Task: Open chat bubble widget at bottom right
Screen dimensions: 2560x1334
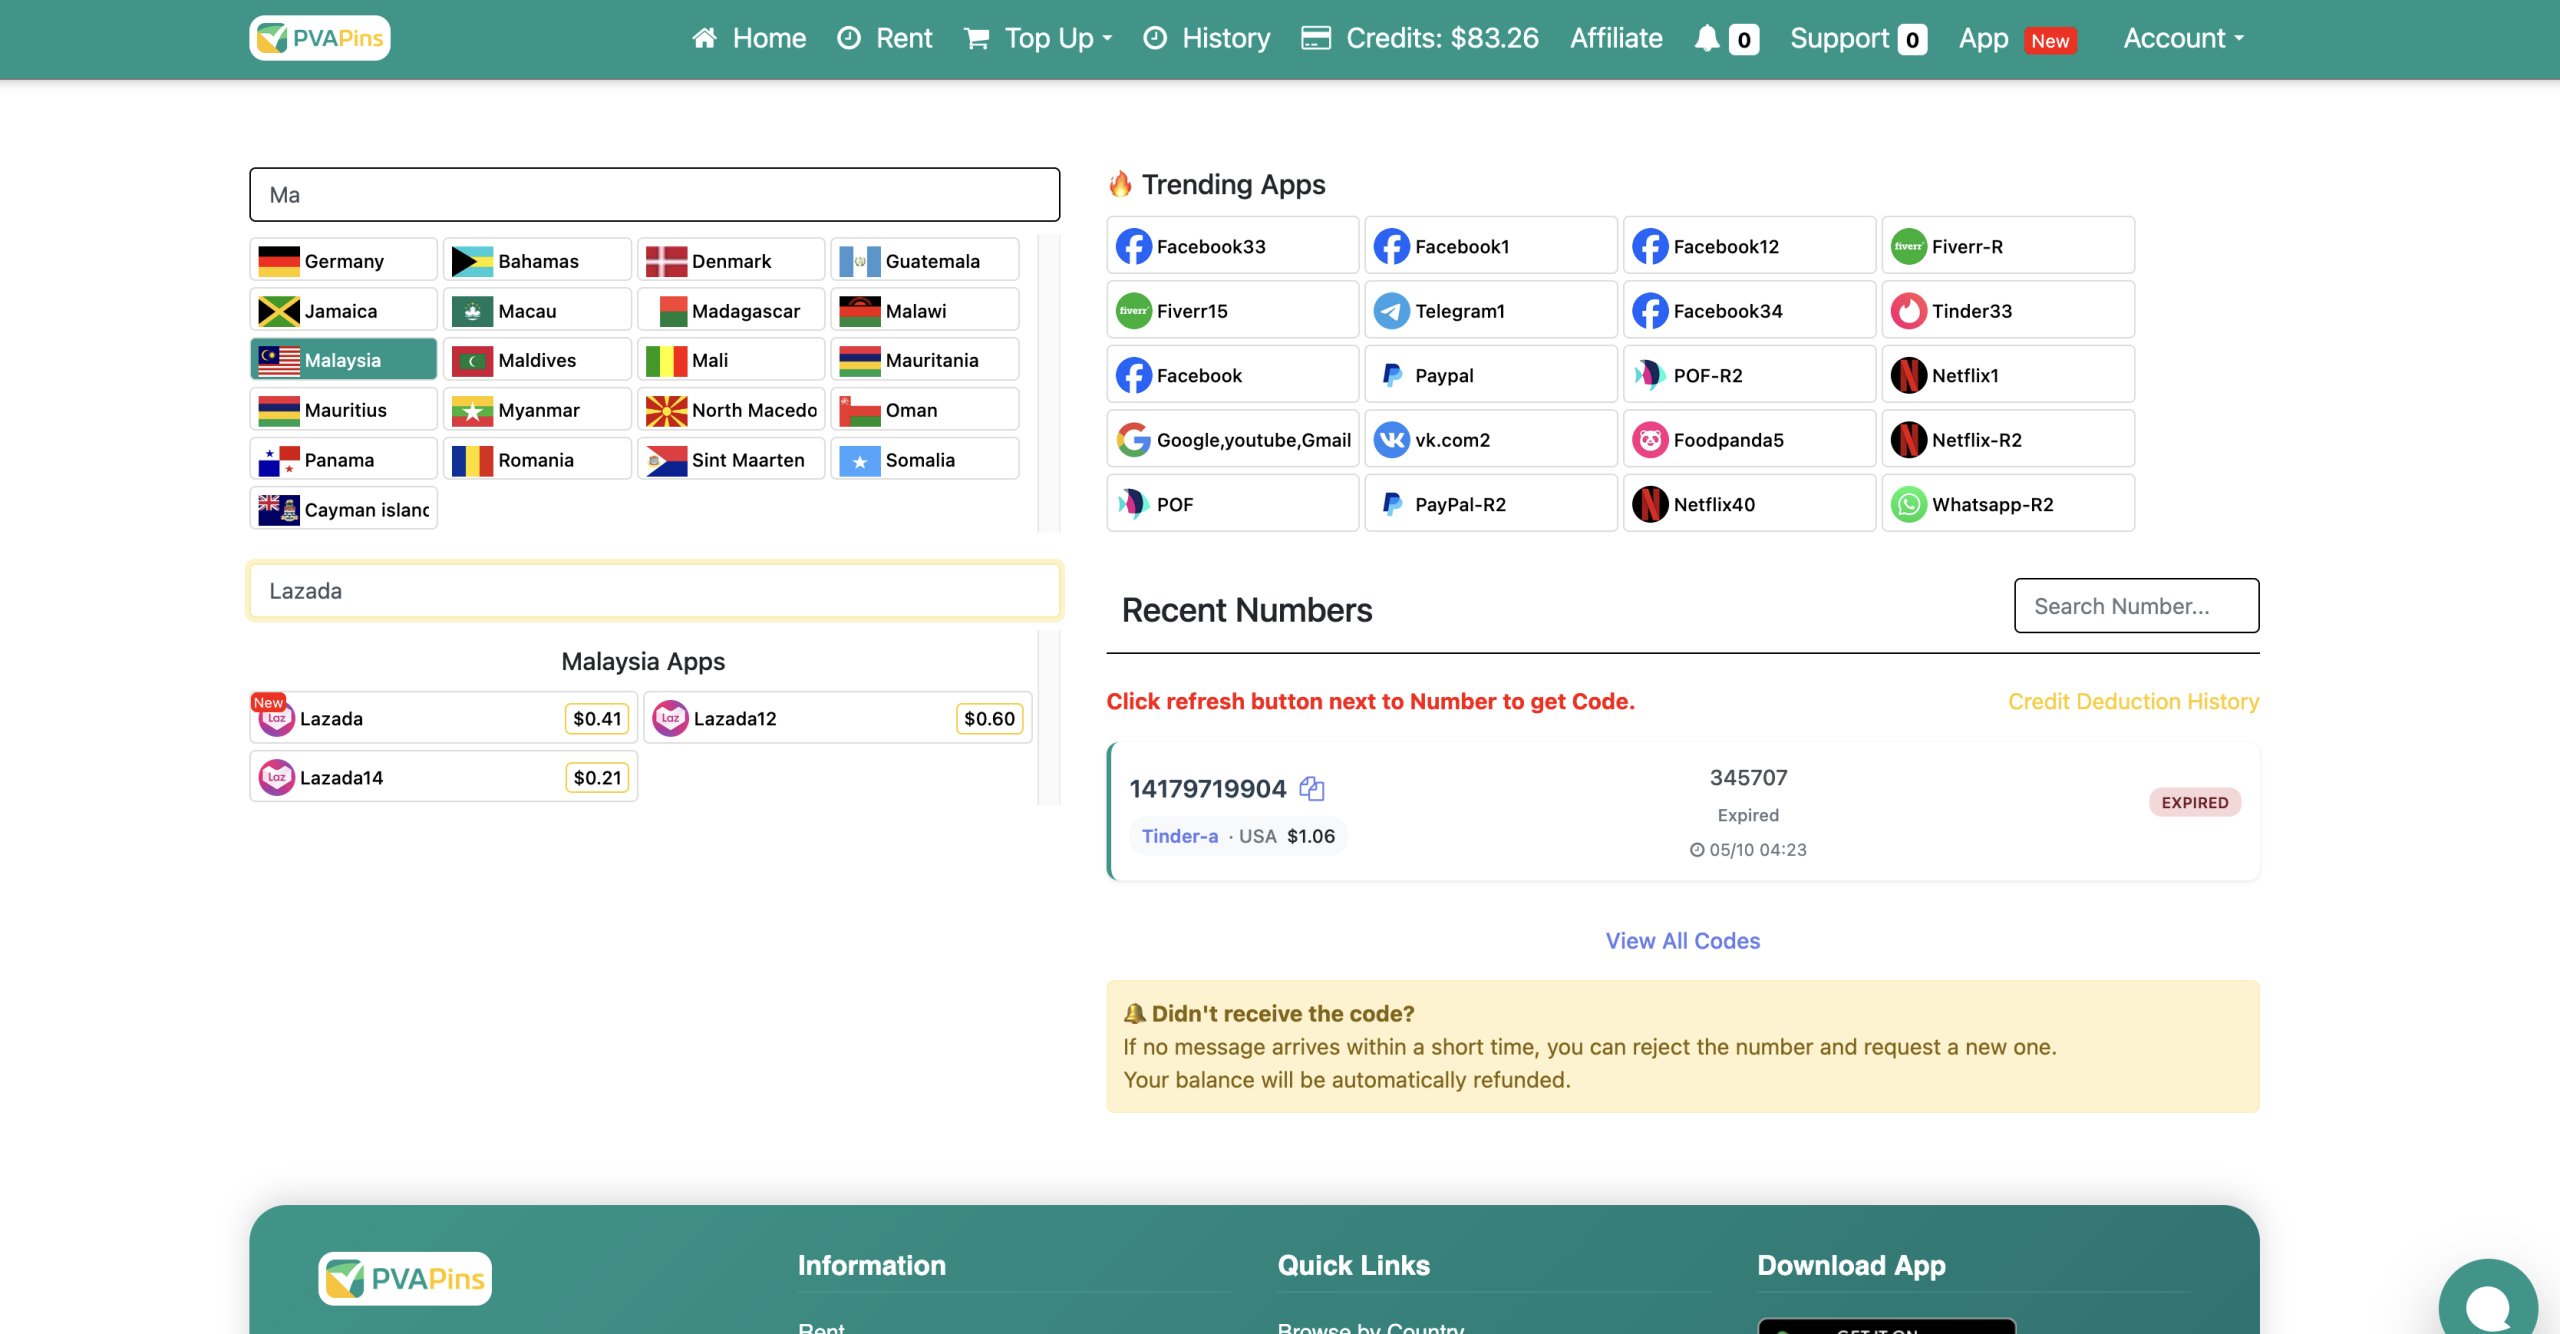Action: pyautogui.click(x=2487, y=1303)
